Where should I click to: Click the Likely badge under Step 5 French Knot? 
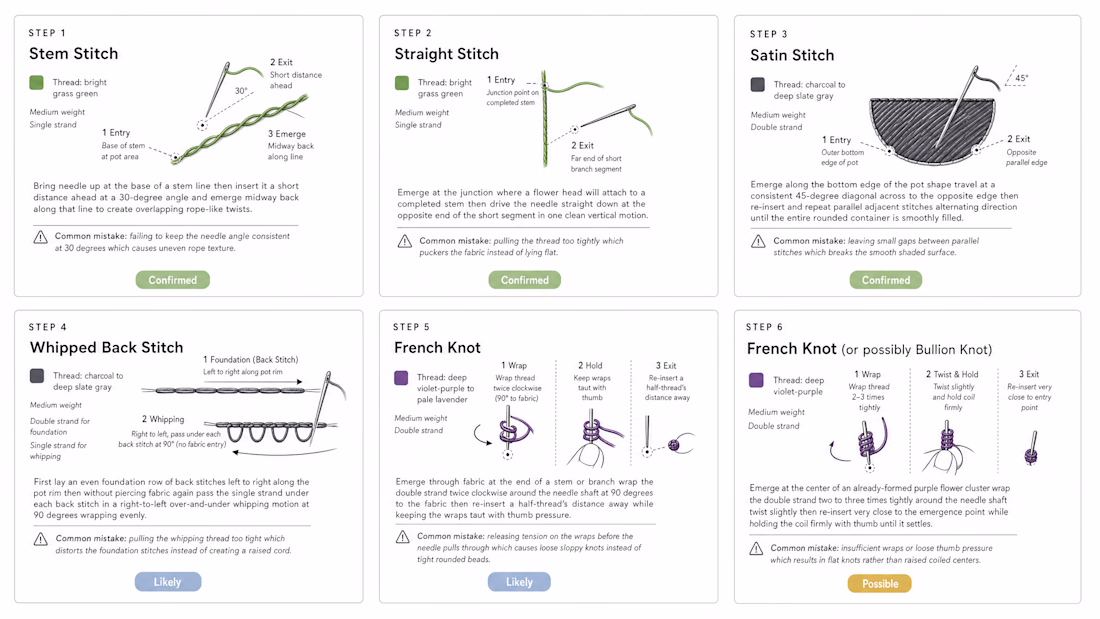point(519,582)
